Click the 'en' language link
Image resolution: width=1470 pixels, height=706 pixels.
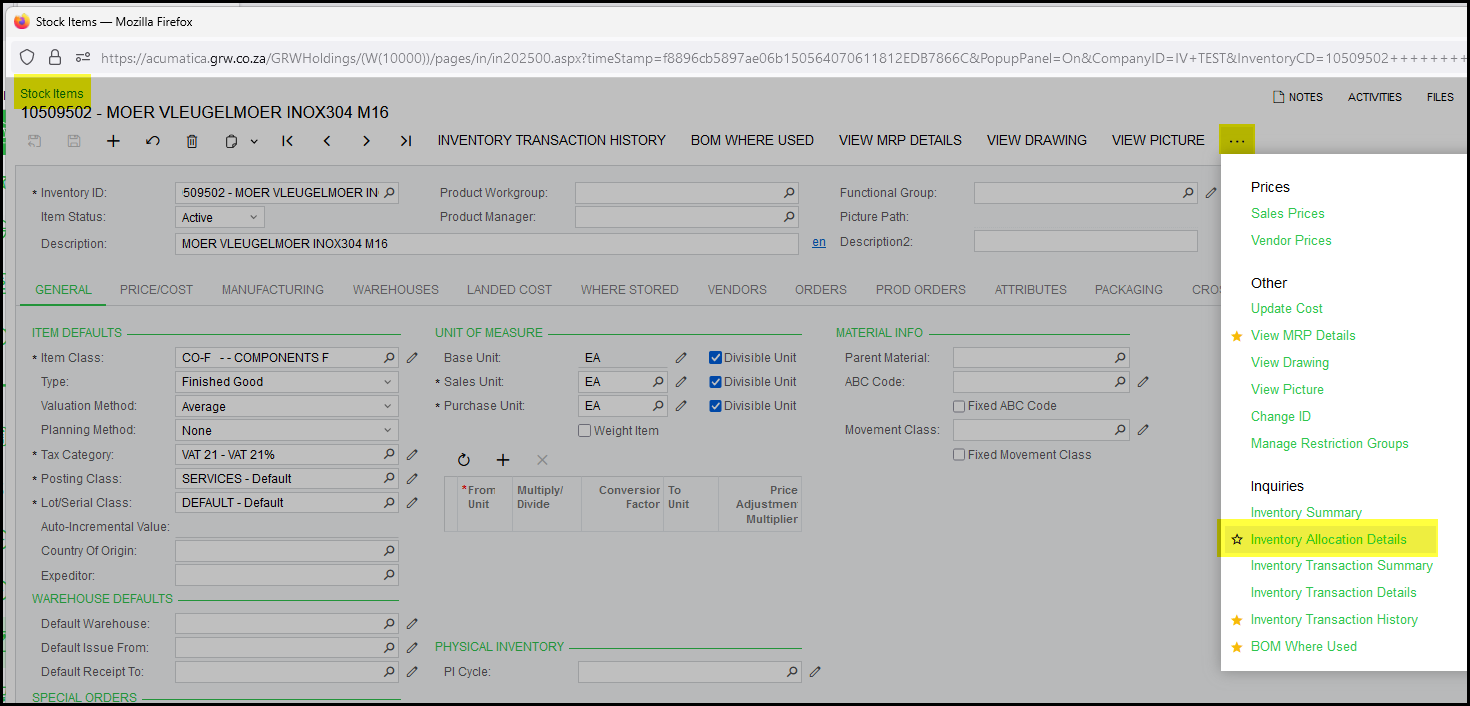coord(819,242)
